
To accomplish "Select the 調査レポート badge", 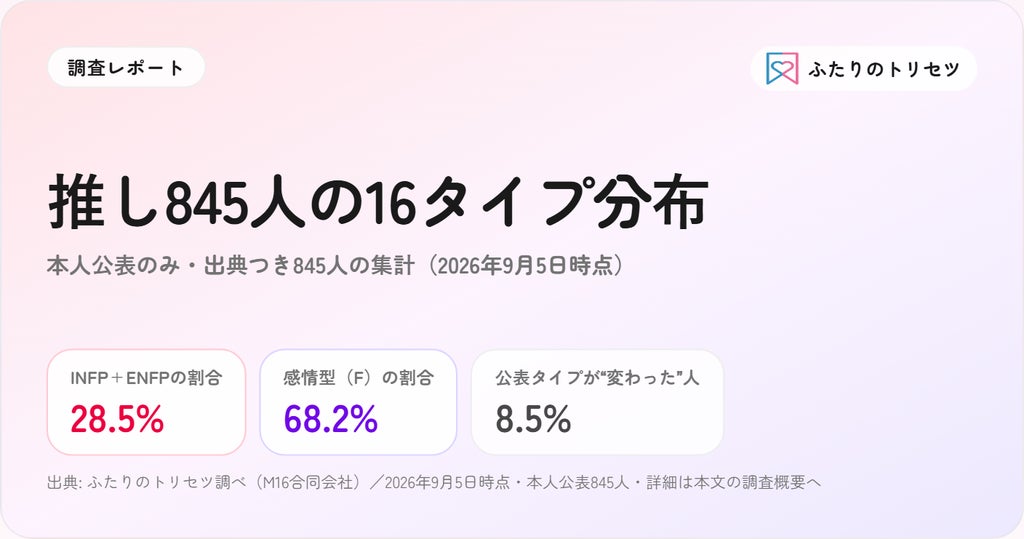I will 126,67.
